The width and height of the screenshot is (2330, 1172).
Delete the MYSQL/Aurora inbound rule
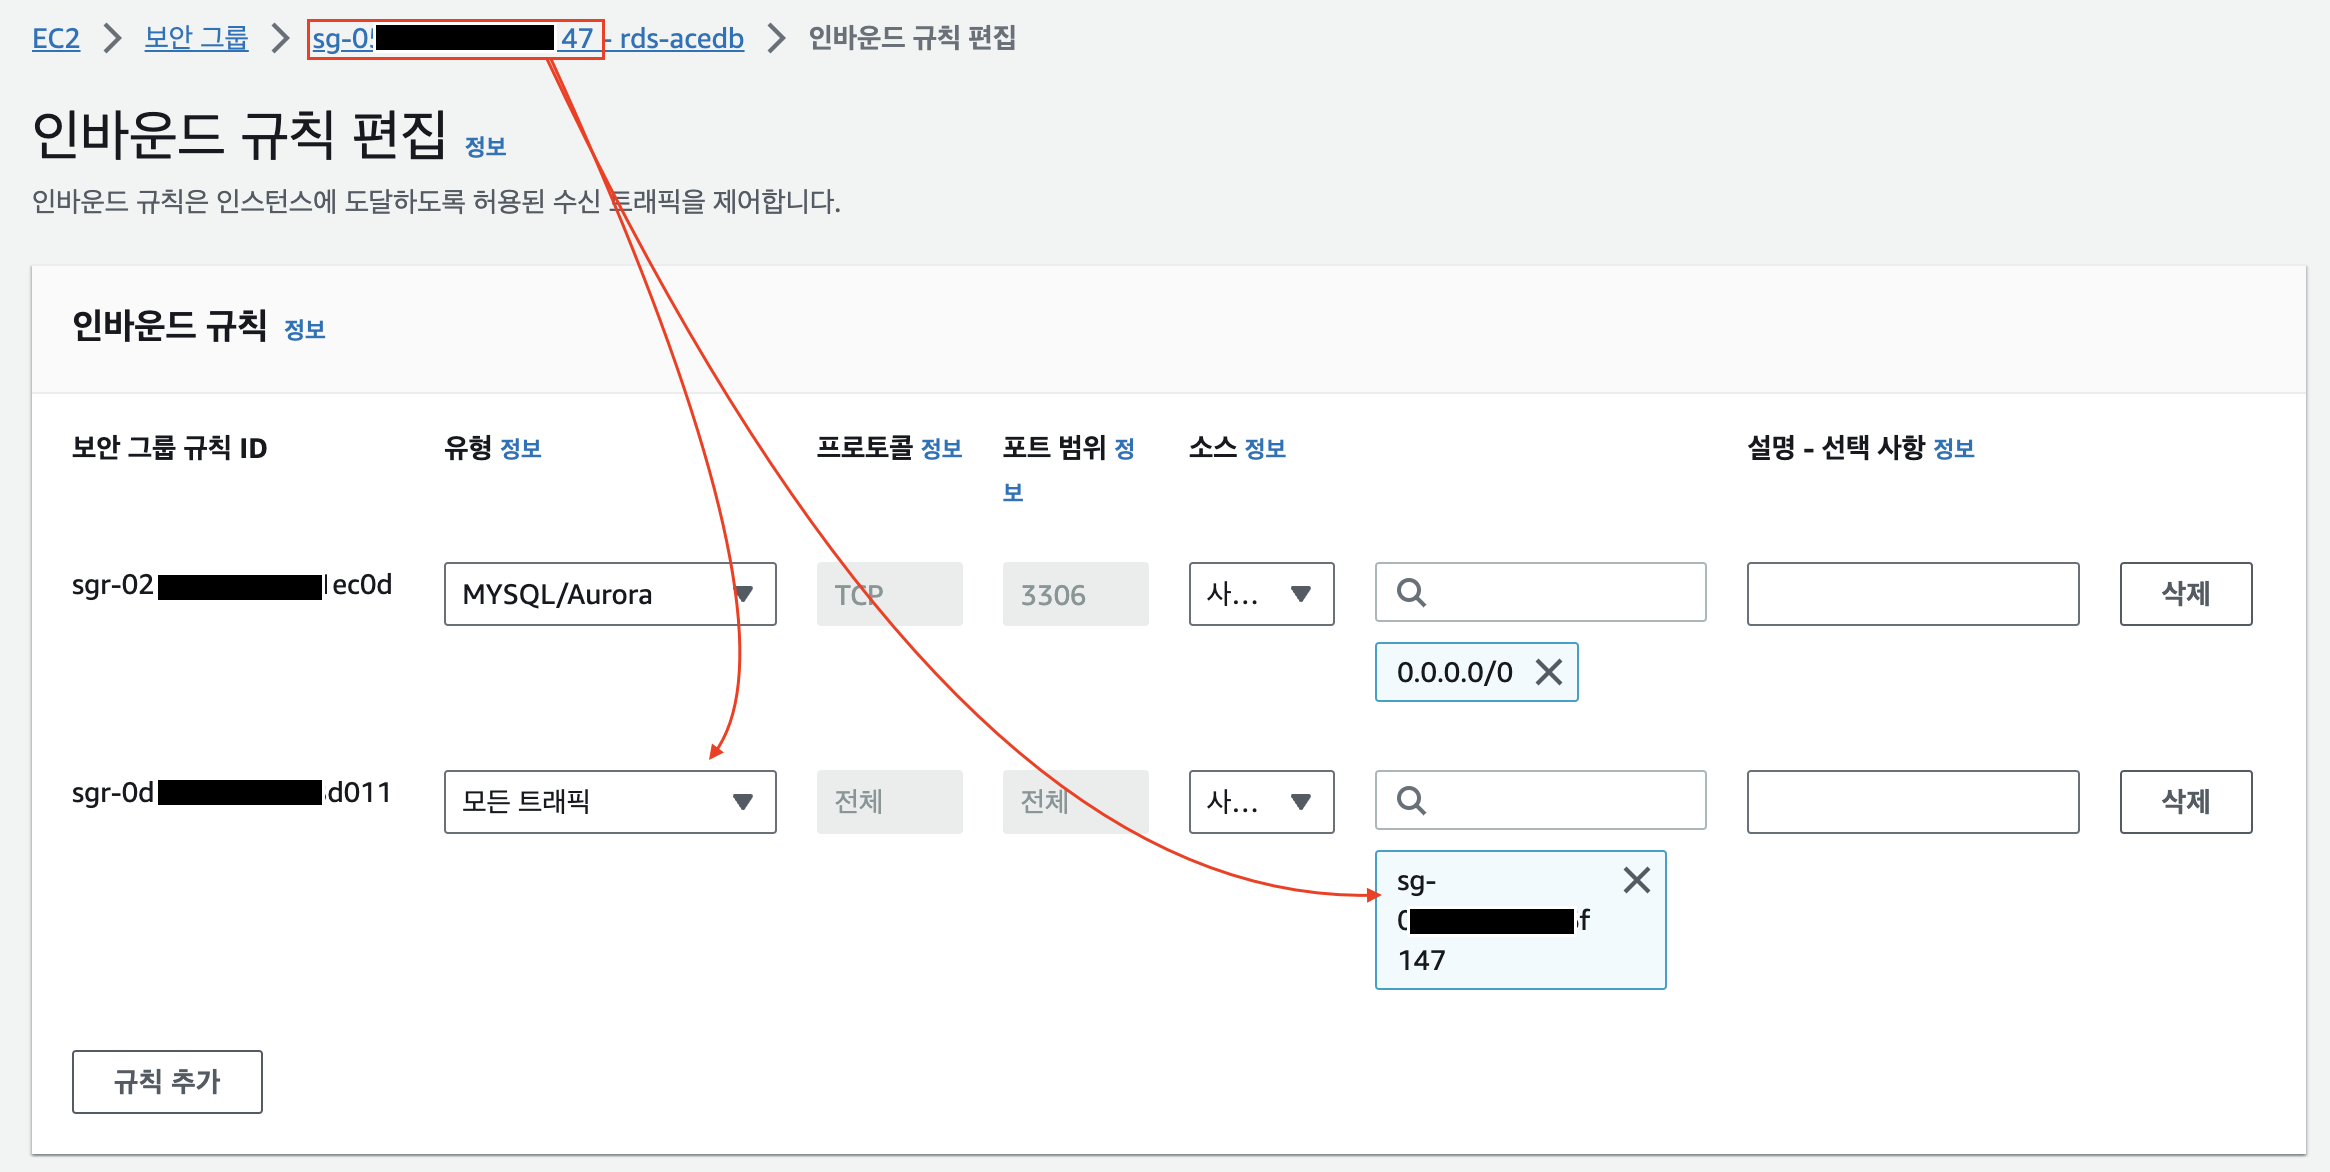coord(2185,594)
